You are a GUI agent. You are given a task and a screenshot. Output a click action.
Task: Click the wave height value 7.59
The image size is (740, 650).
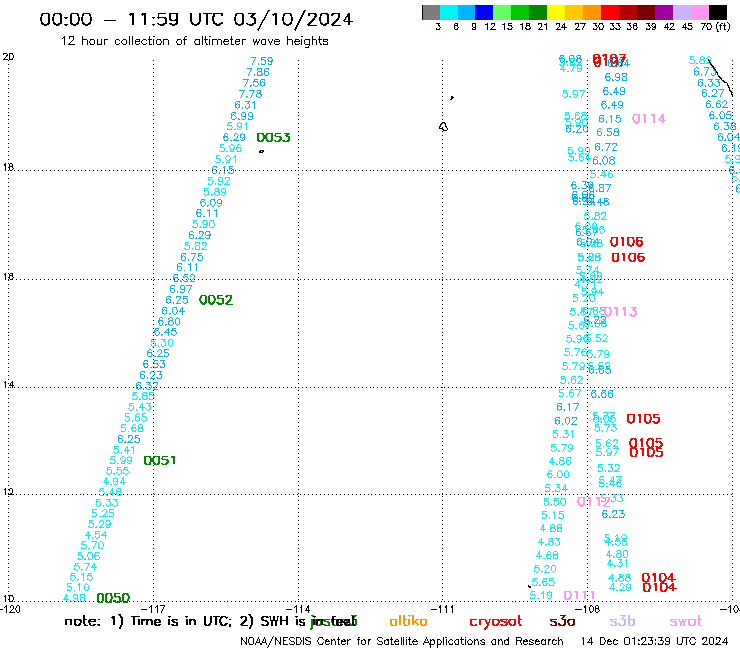point(261,61)
